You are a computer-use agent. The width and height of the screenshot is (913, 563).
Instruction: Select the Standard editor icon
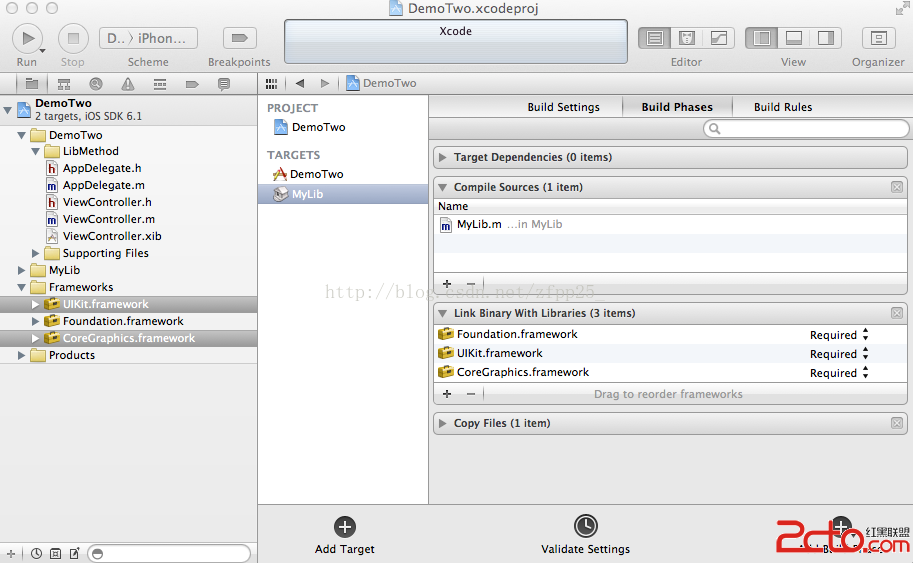655,38
